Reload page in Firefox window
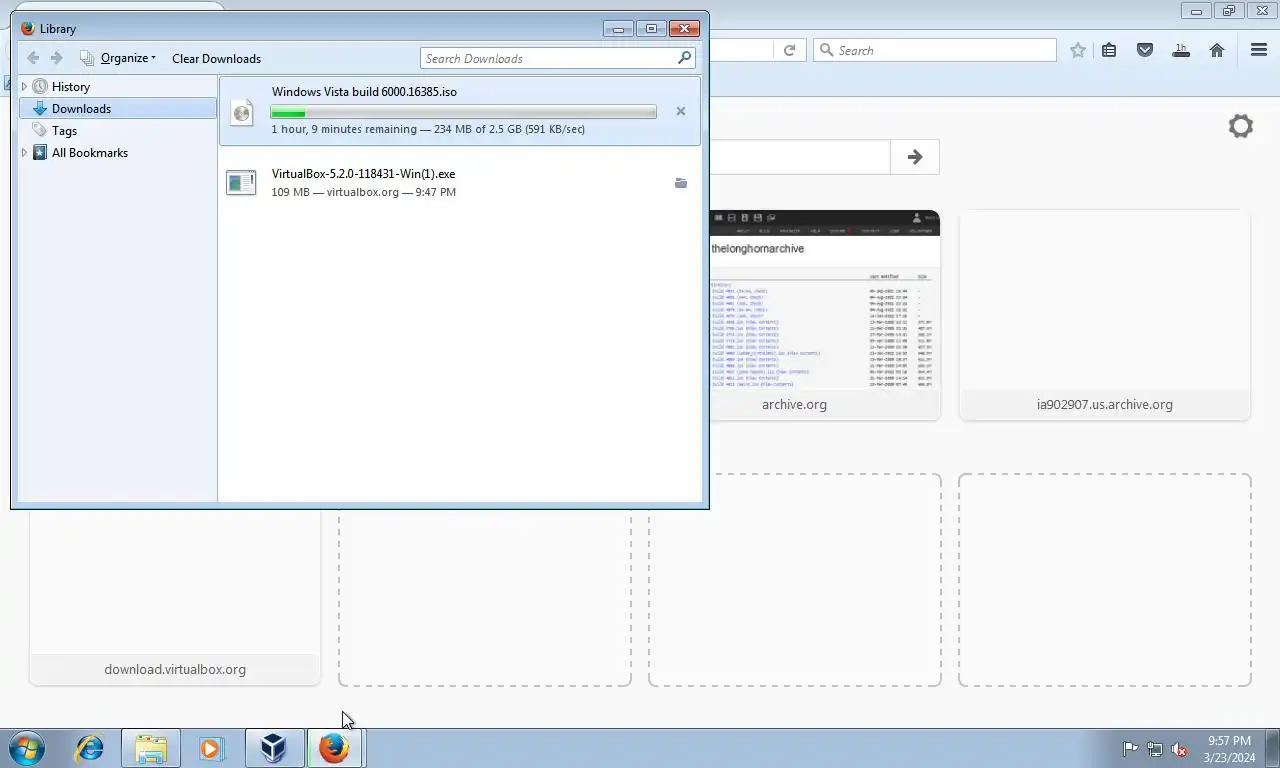The width and height of the screenshot is (1280, 768). click(789, 50)
